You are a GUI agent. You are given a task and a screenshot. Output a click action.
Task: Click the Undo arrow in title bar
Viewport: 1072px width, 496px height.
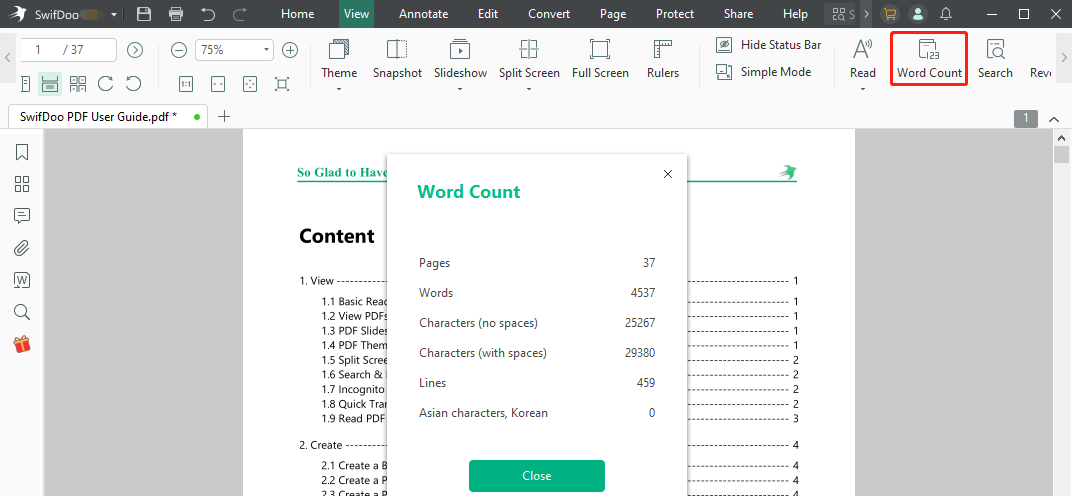[x=208, y=14]
